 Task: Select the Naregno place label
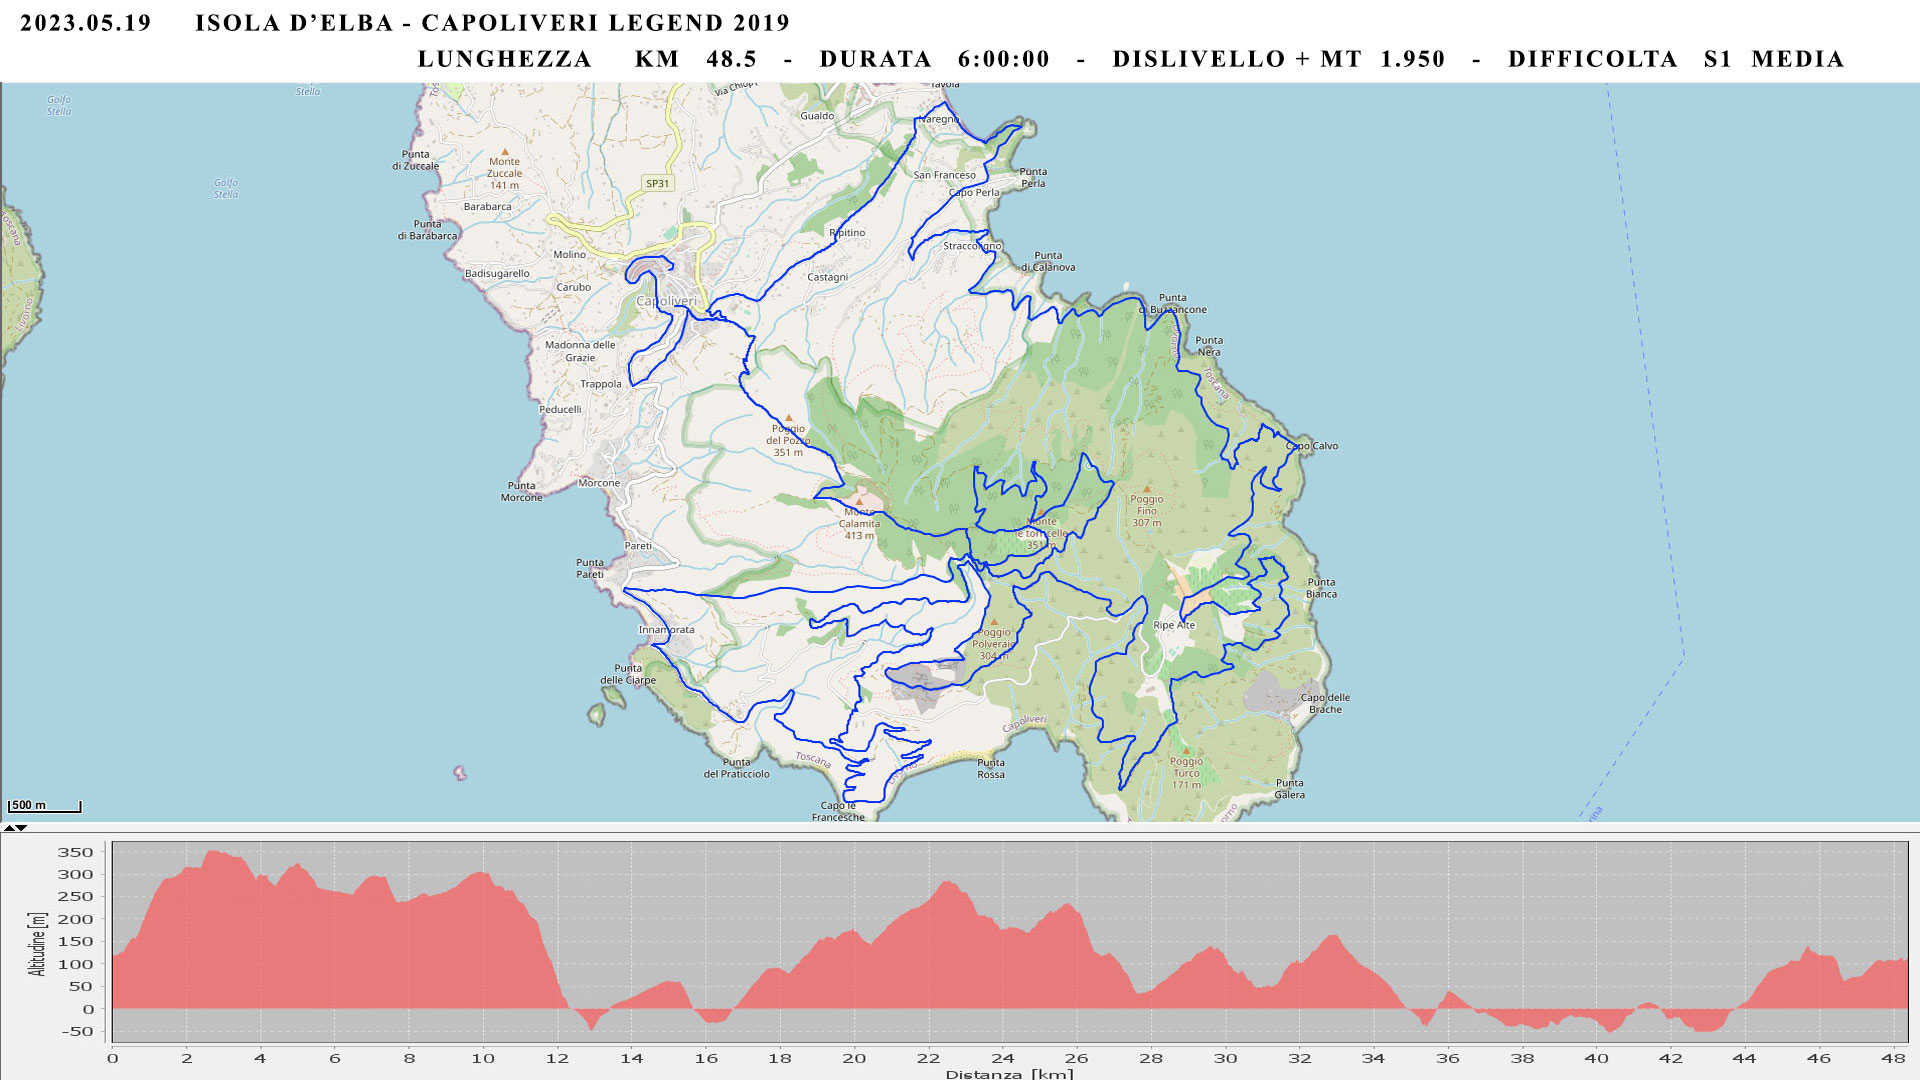point(939,119)
